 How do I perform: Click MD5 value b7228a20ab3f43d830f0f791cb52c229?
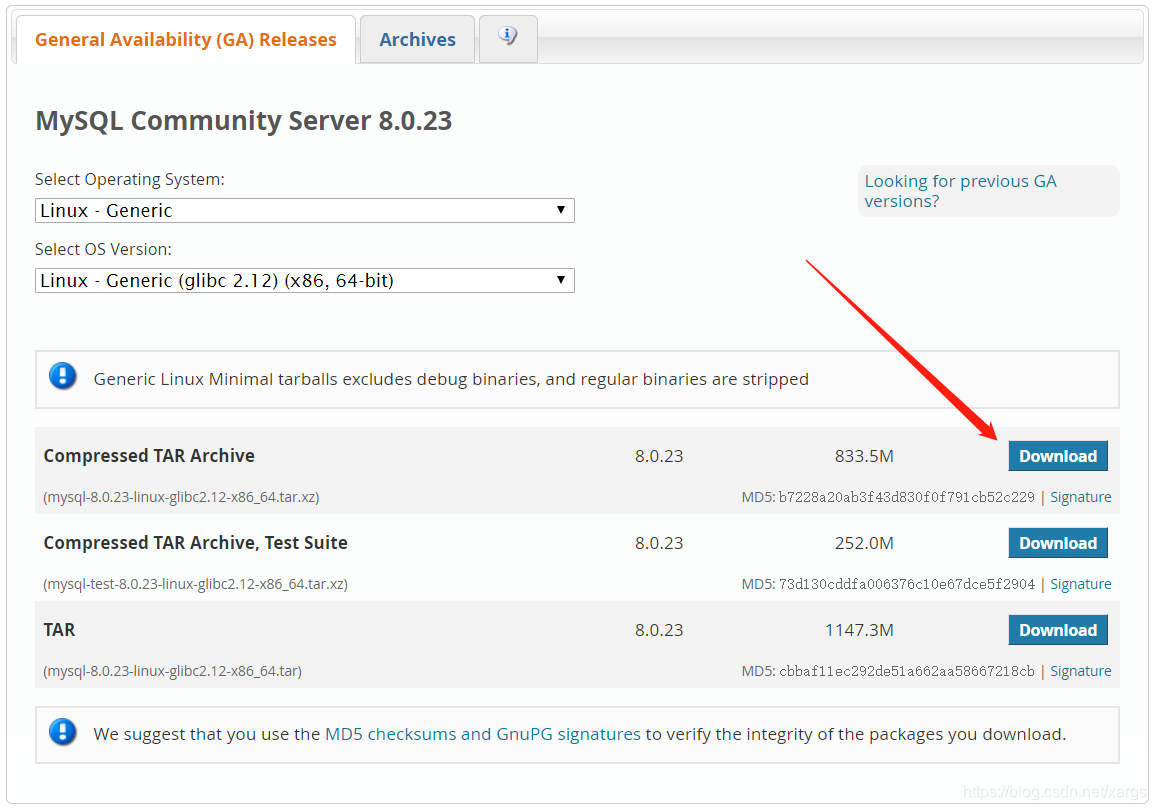[906, 497]
